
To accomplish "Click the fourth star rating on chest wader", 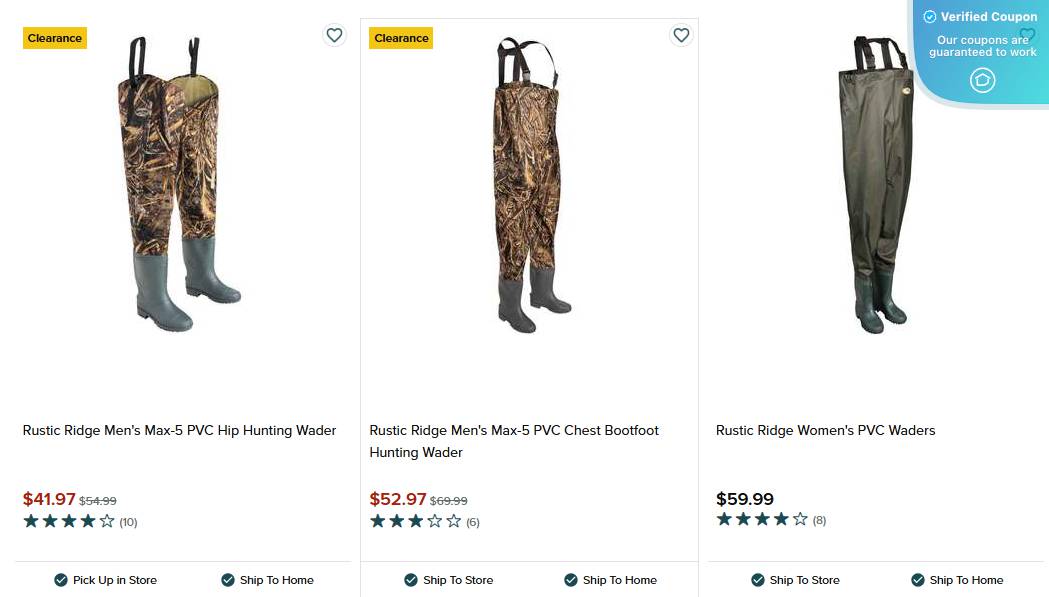I will pos(433,520).
